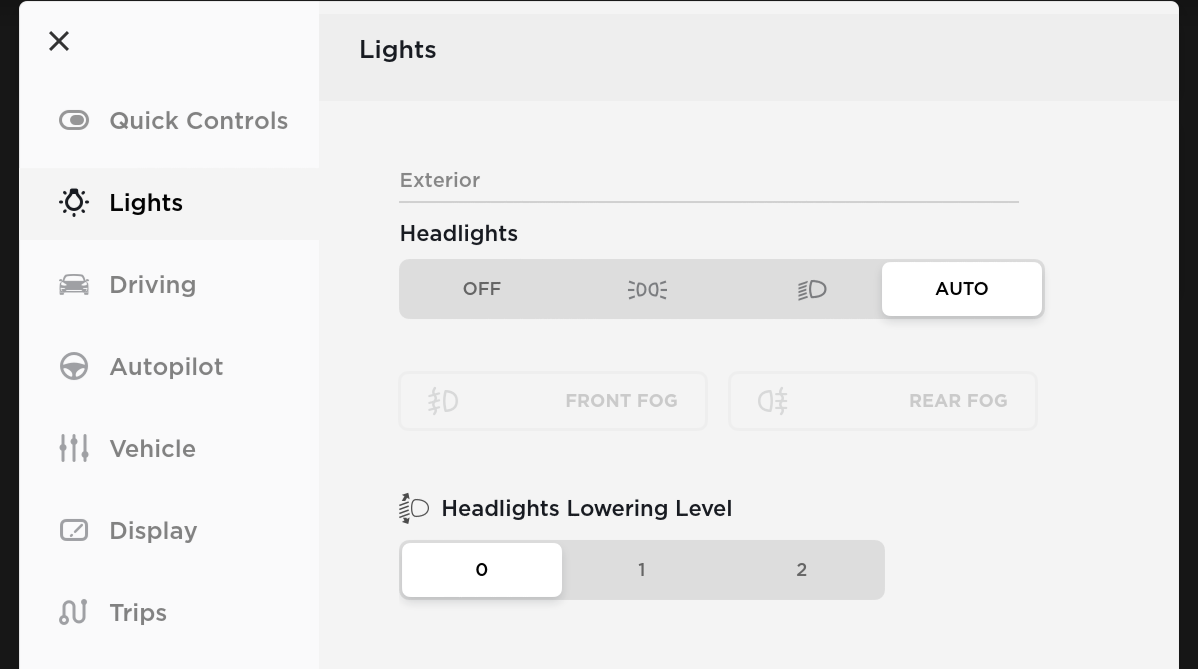1198x669 pixels.
Task: Click the Vehicle sliders icon
Action: [74, 448]
